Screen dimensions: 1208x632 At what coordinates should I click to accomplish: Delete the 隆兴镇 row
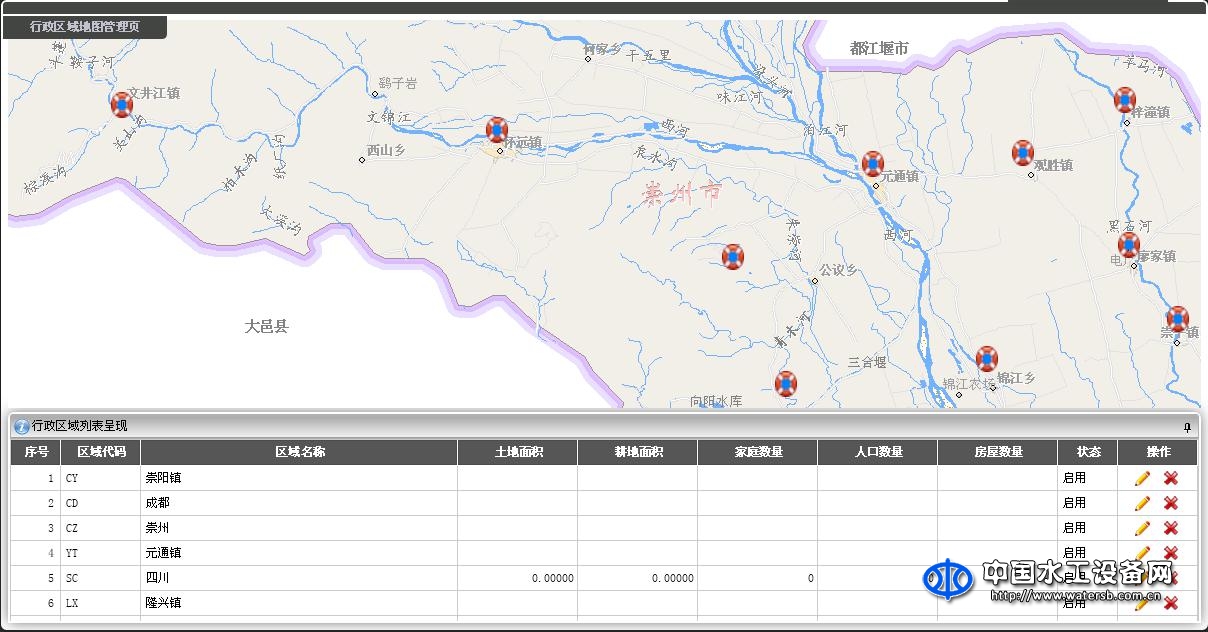tap(1171, 603)
